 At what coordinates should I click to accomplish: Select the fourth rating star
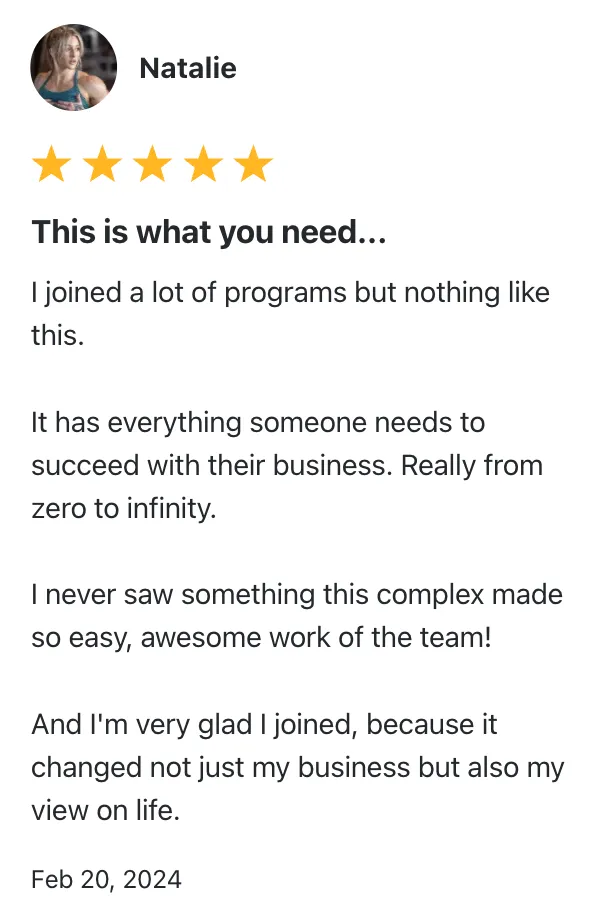(204, 164)
